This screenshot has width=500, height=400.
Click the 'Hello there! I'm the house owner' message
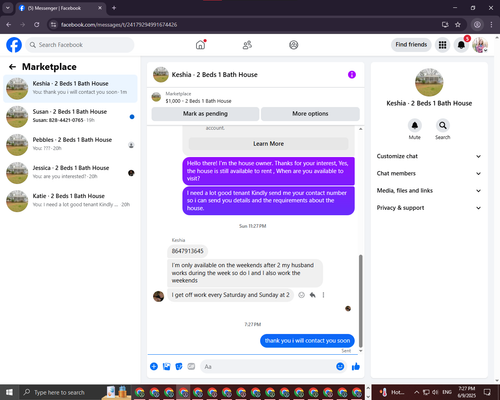click(x=268, y=171)
